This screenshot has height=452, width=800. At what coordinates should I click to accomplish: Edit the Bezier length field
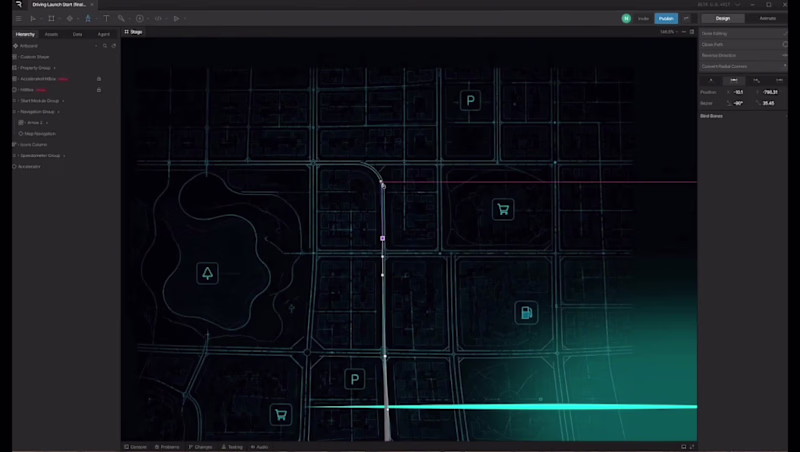point(770,103)
